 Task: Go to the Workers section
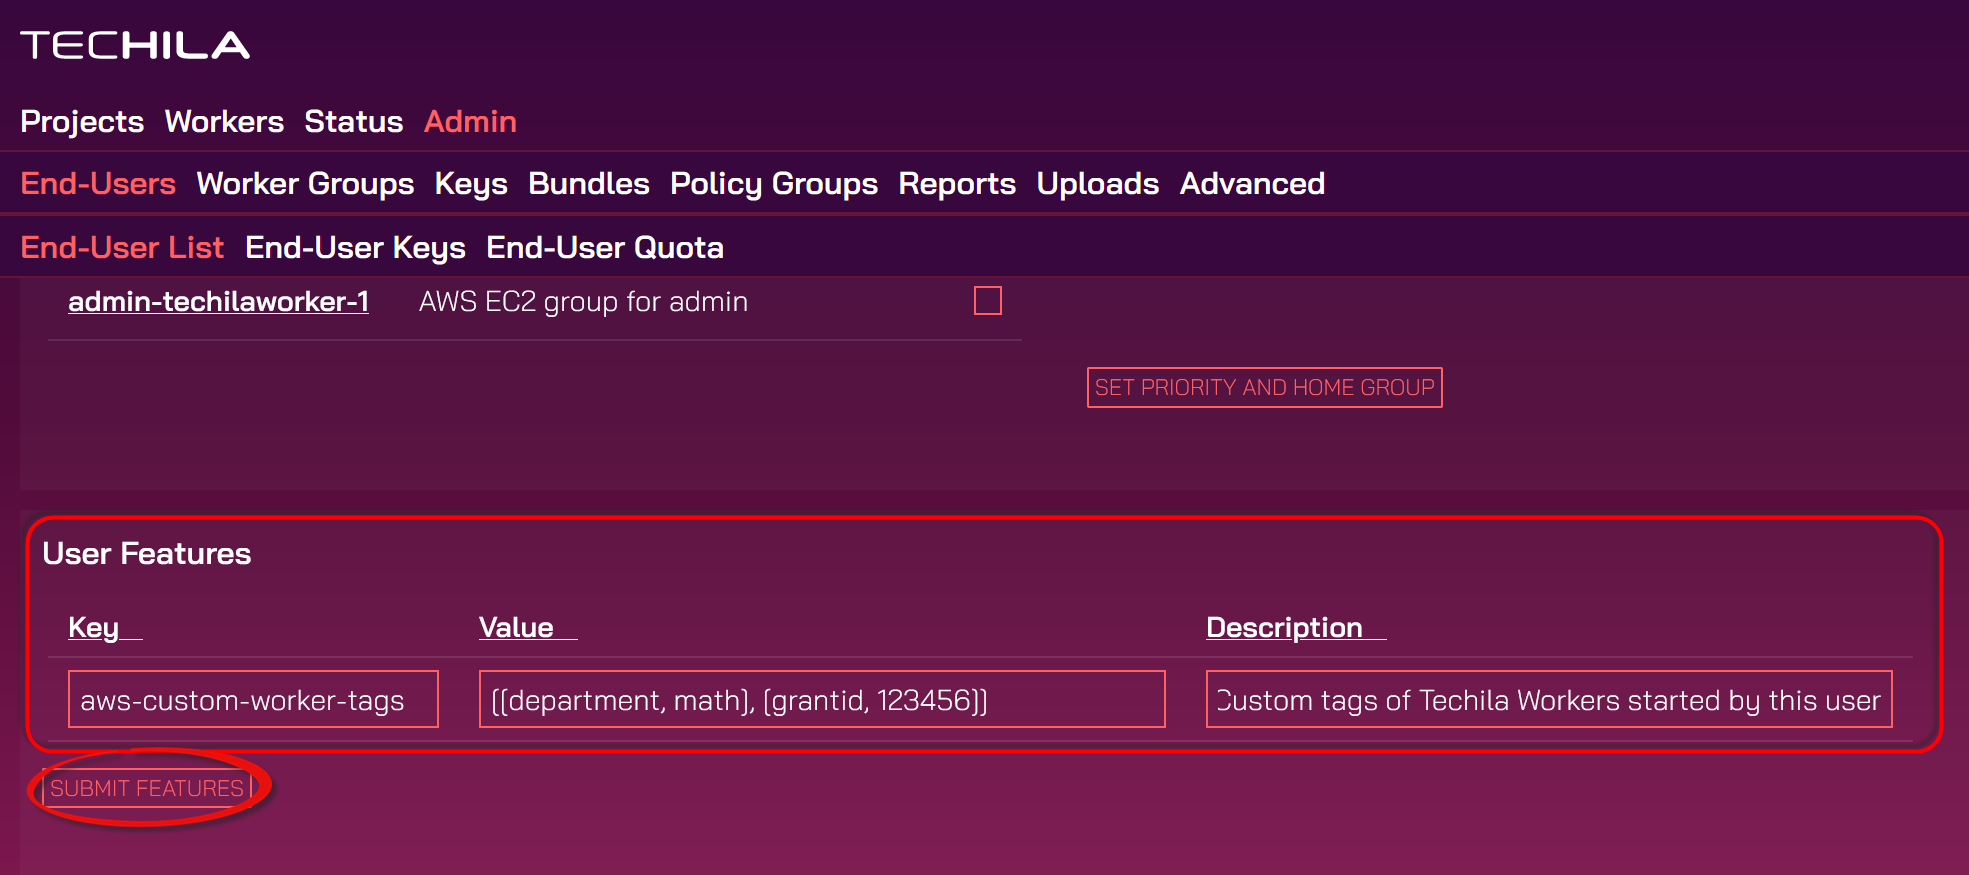pos(224,122)
